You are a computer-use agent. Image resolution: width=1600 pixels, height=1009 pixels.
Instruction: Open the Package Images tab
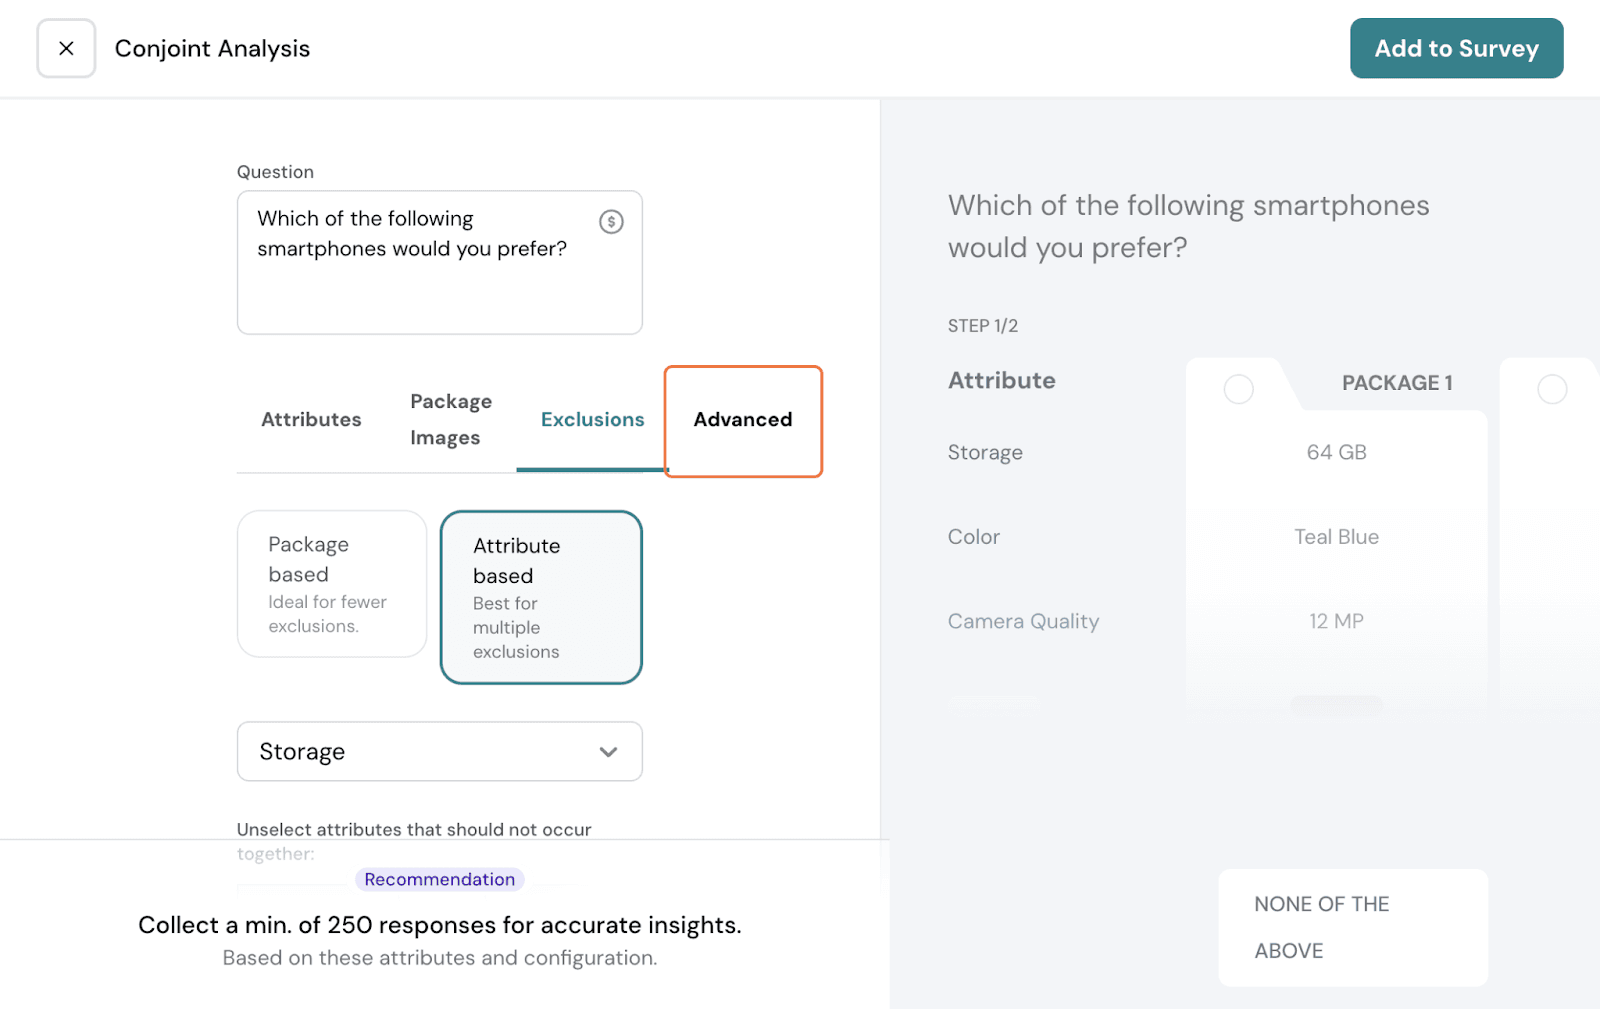[450, 420]
